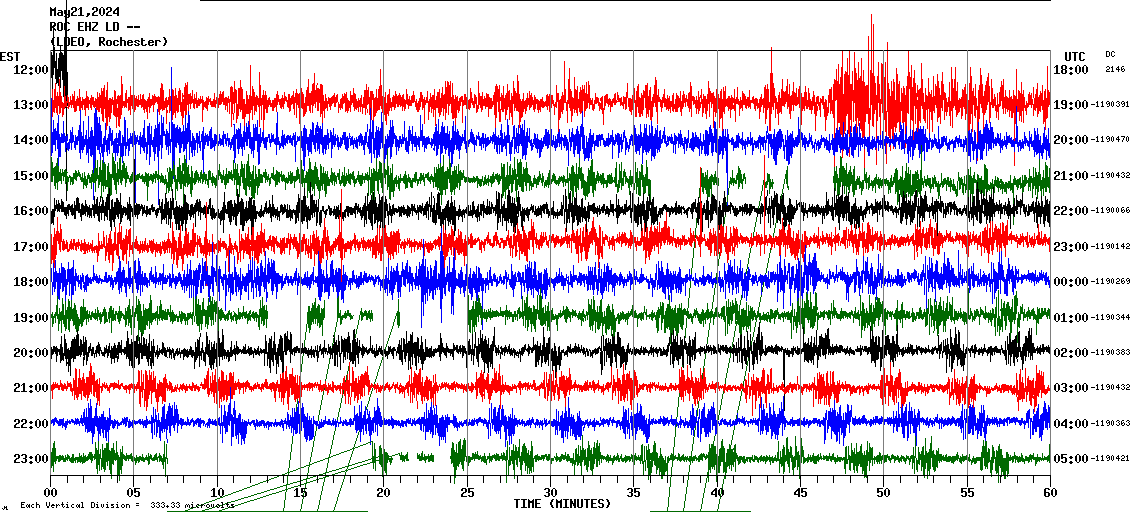1130x519 pixels.
Task: Click the 23:00 EST row label
Action: pyautogui.click(x=31, y=459)
